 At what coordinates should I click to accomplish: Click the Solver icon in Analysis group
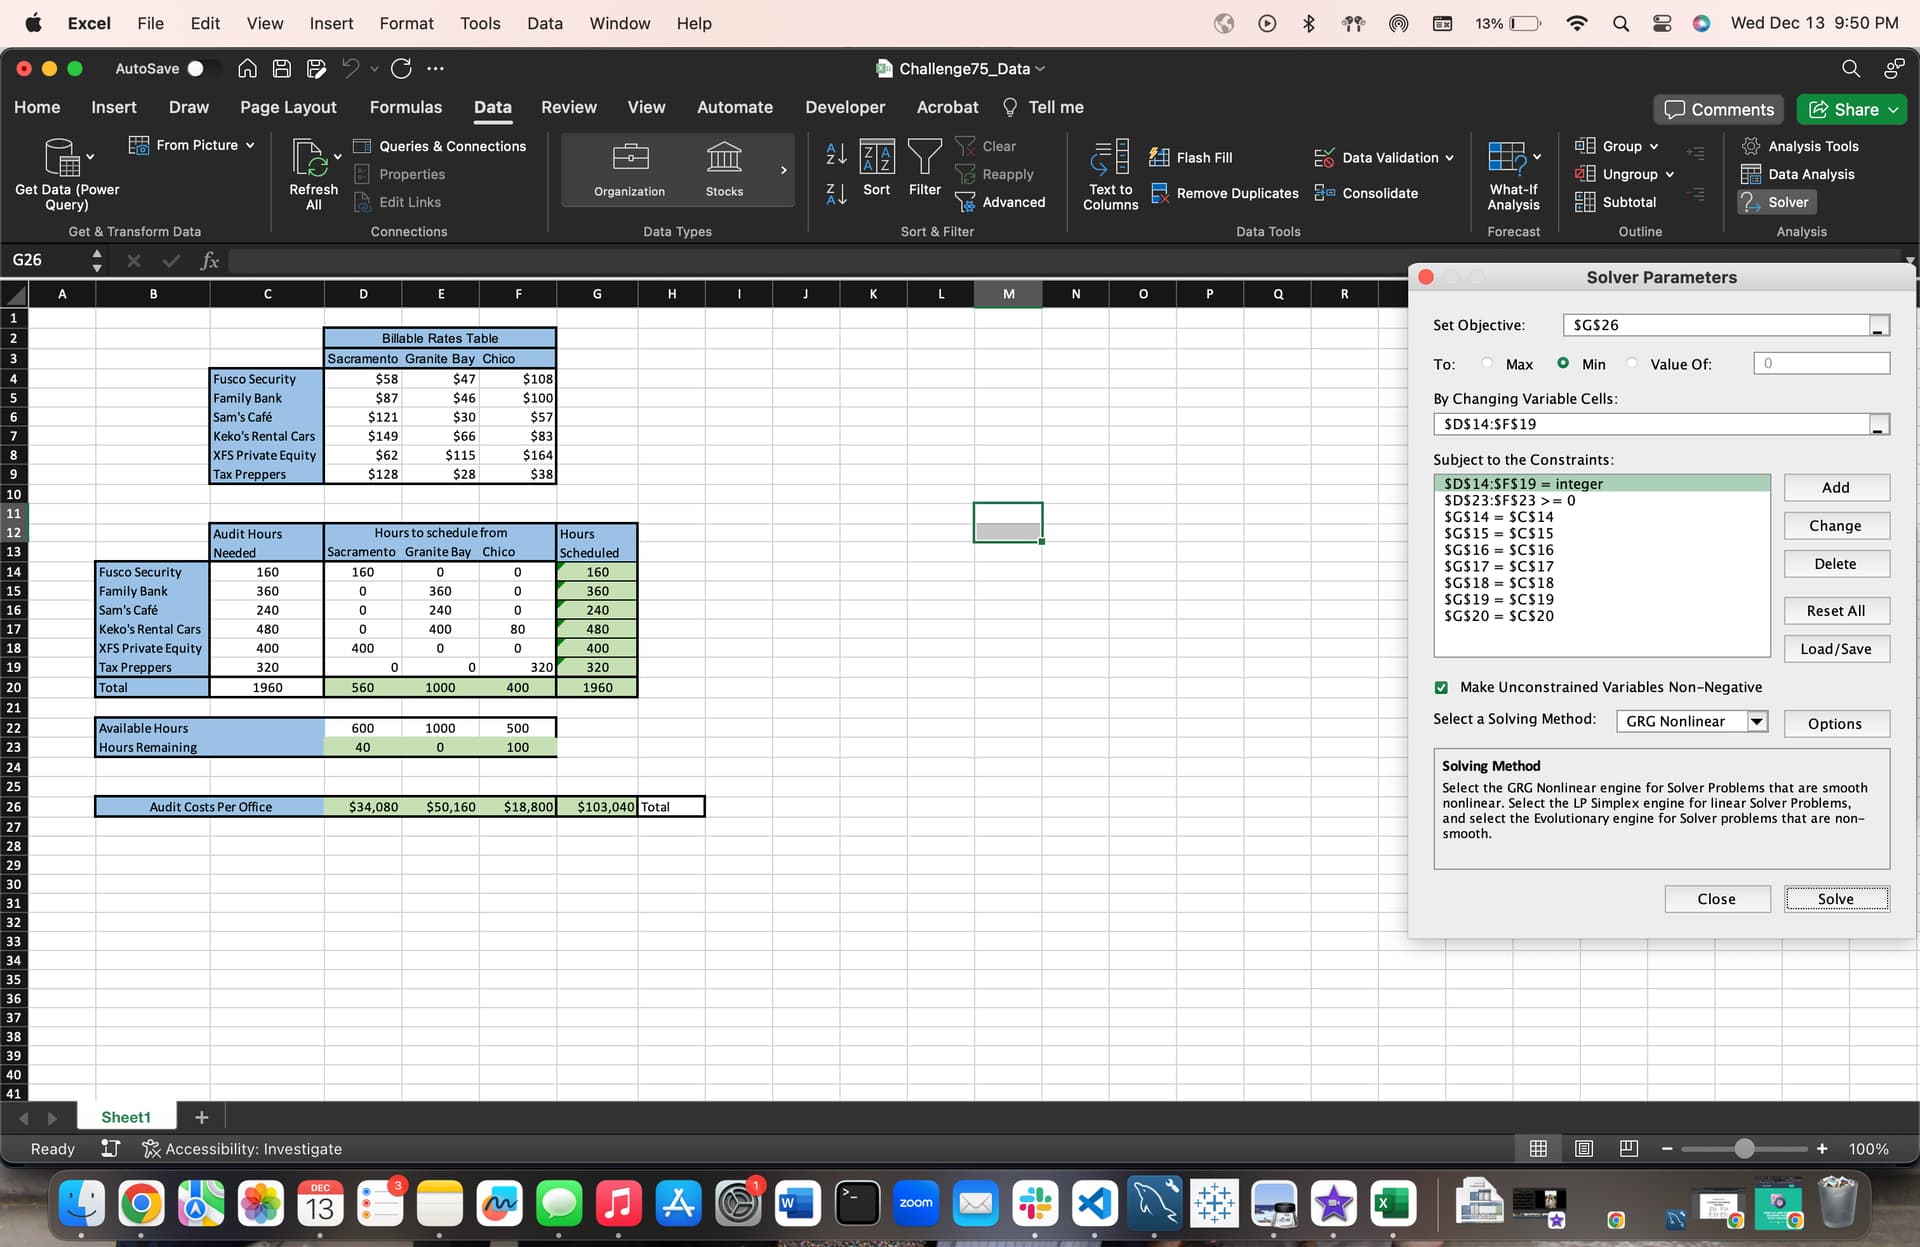[x=1751, y=202]
